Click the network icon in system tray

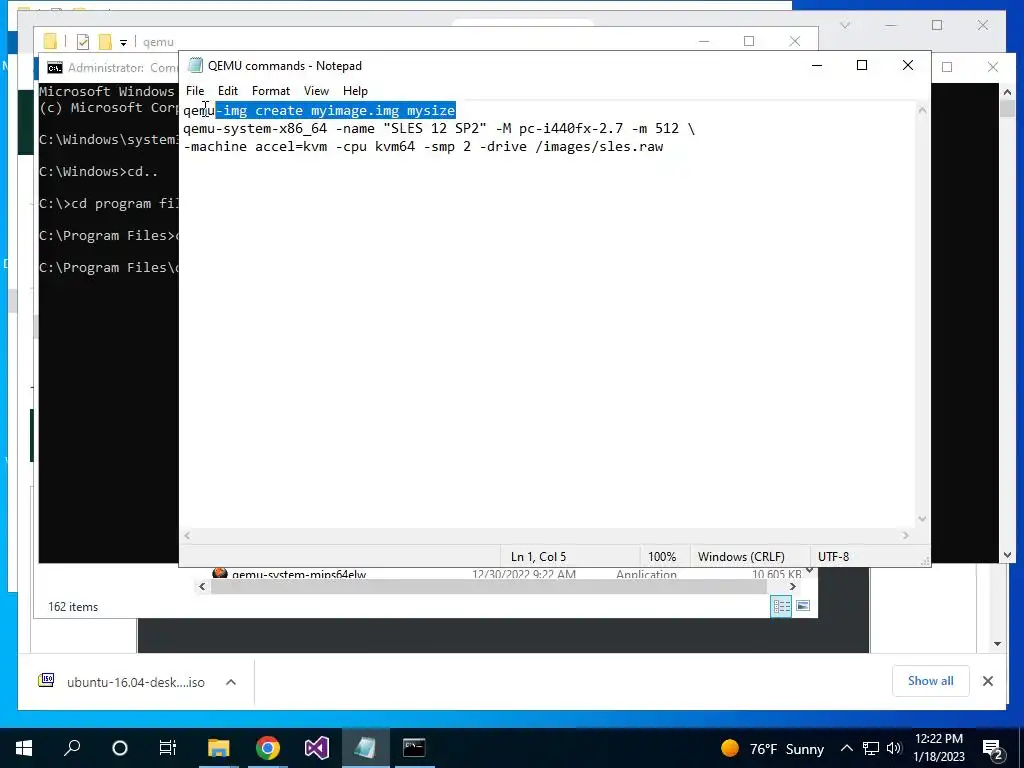coord(871,748)
